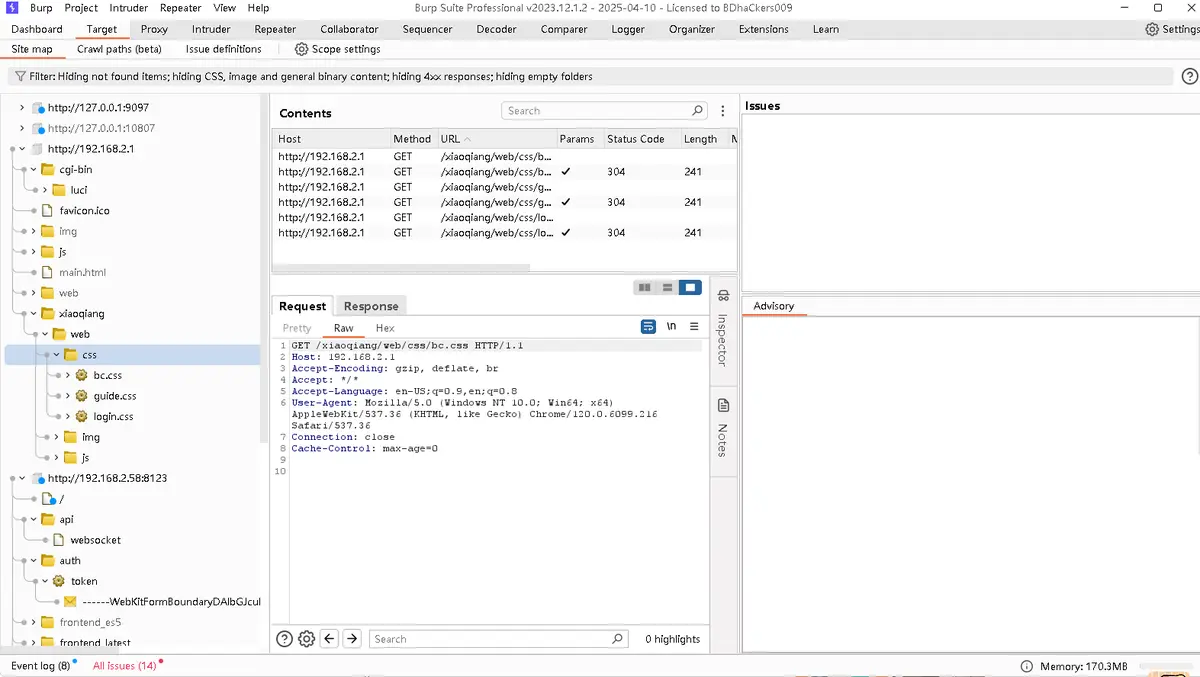1200x677 pixels.
Task: Open the Inspector side panel
Action: (723, 328)
